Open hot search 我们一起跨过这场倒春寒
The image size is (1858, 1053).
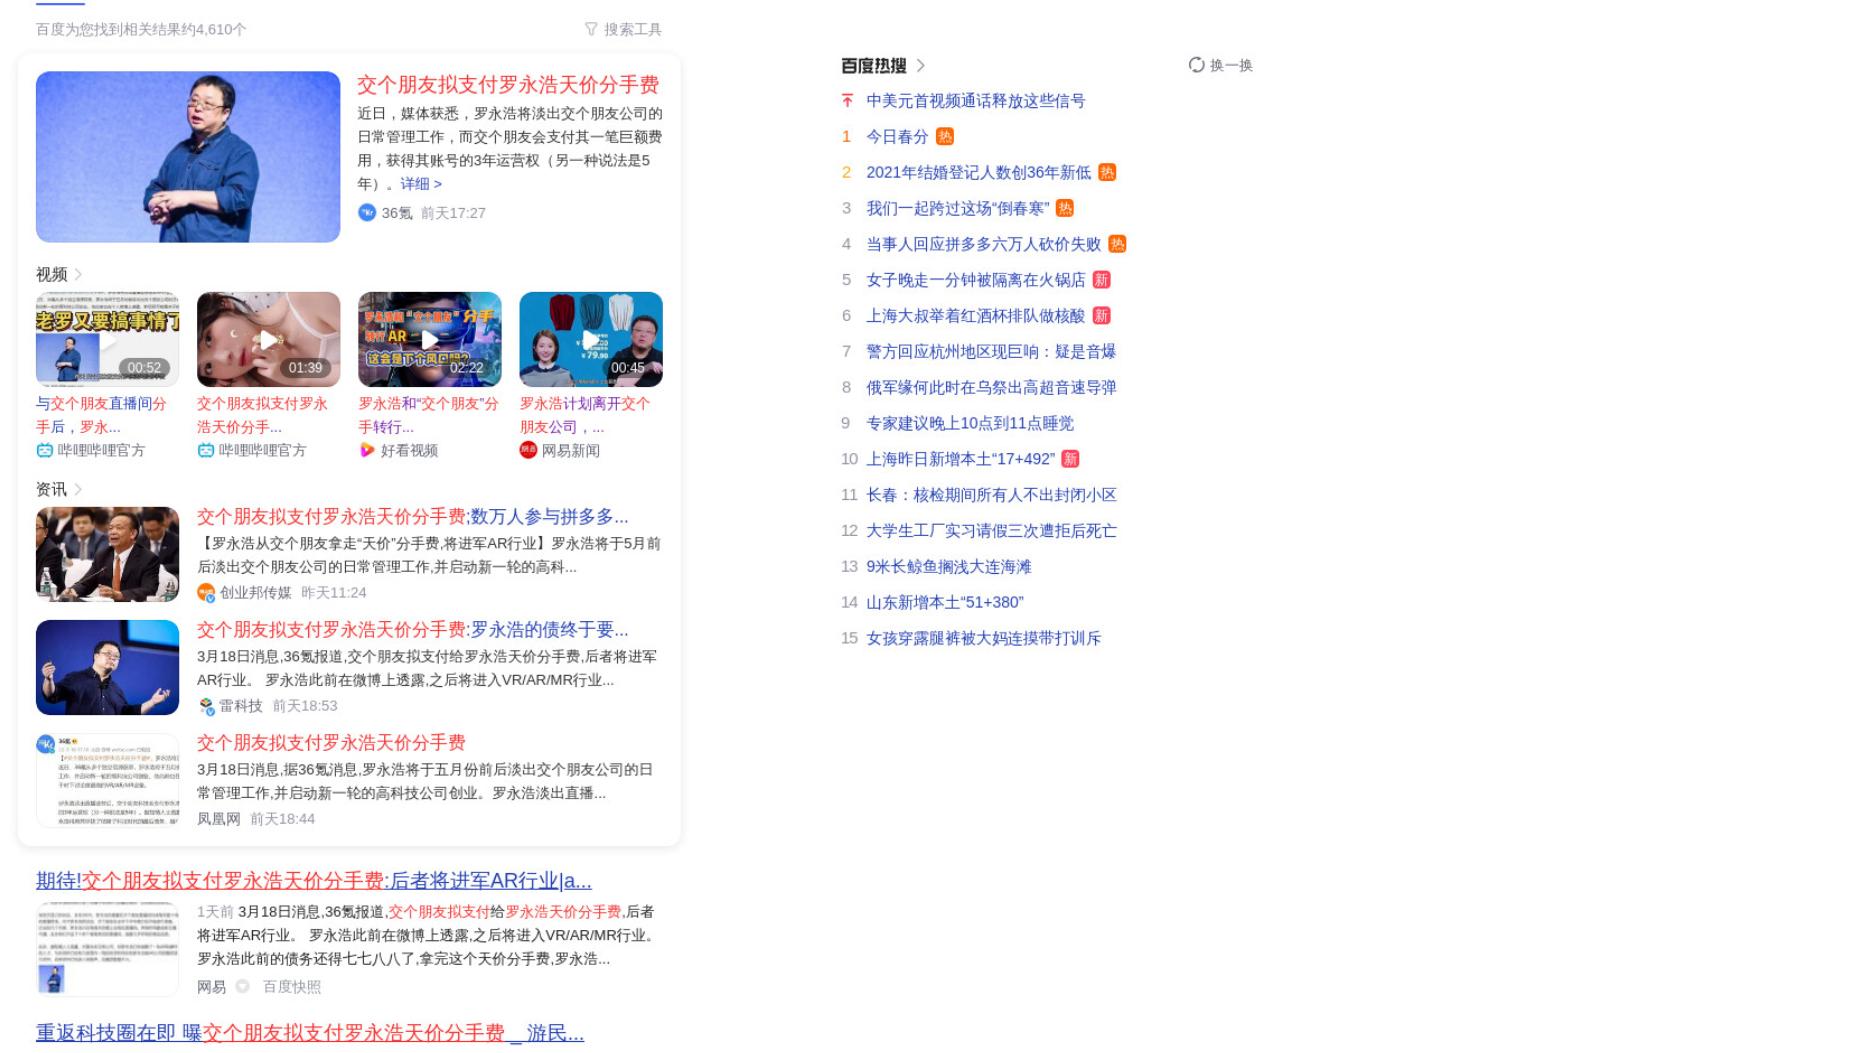958,209
